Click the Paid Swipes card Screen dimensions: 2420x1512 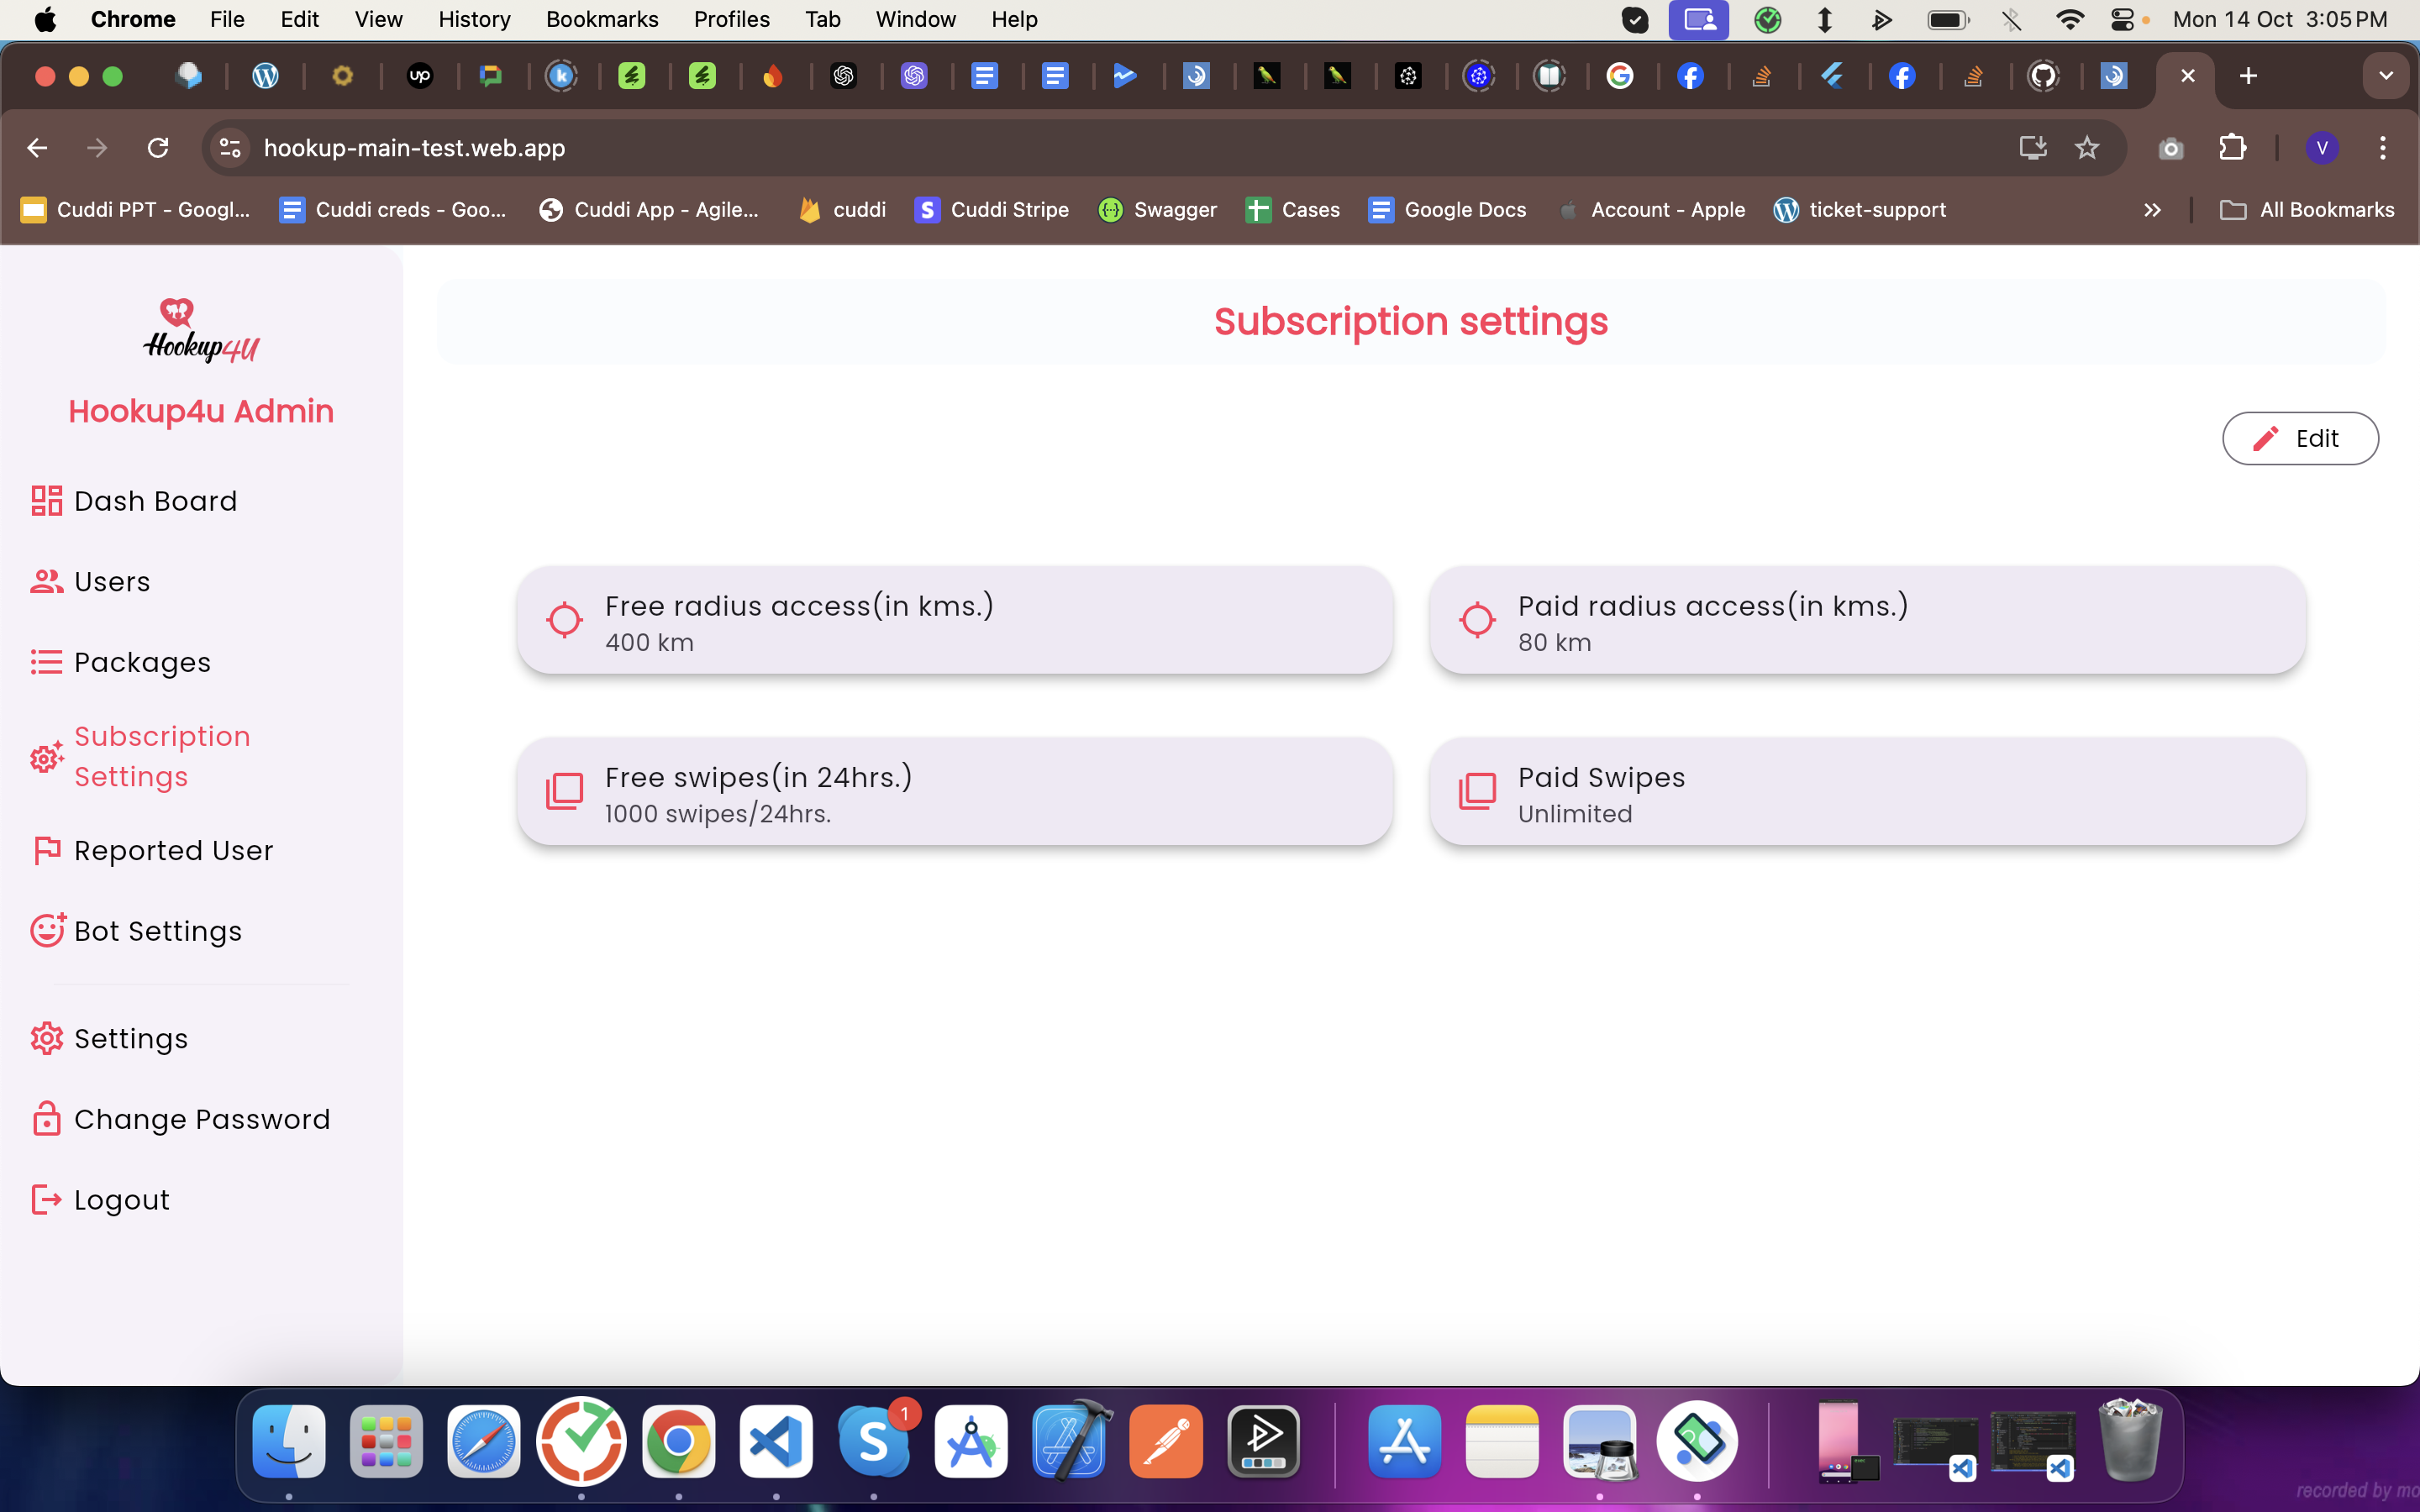tap(1867, 791)
